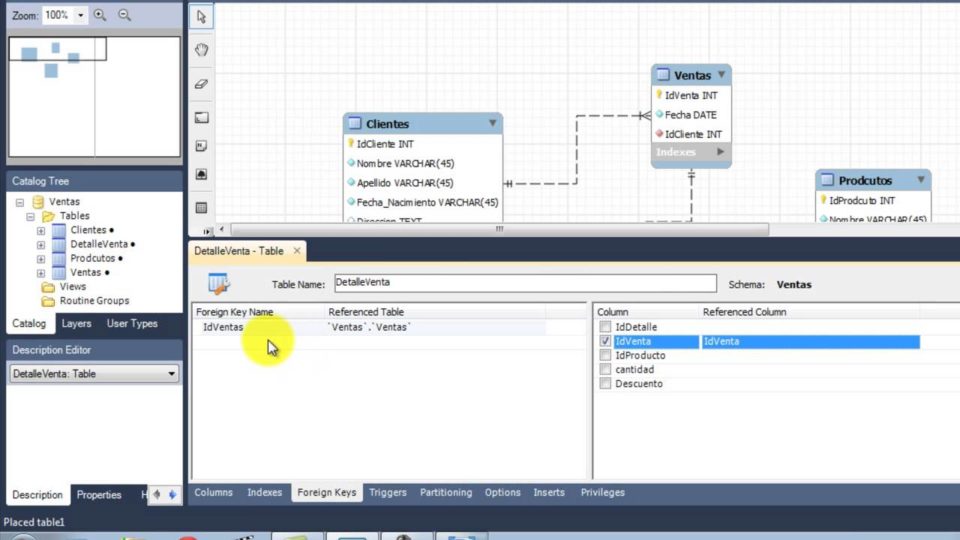Activate the hand pan tool
Screen dimensions: 960x540
(201, 50)
